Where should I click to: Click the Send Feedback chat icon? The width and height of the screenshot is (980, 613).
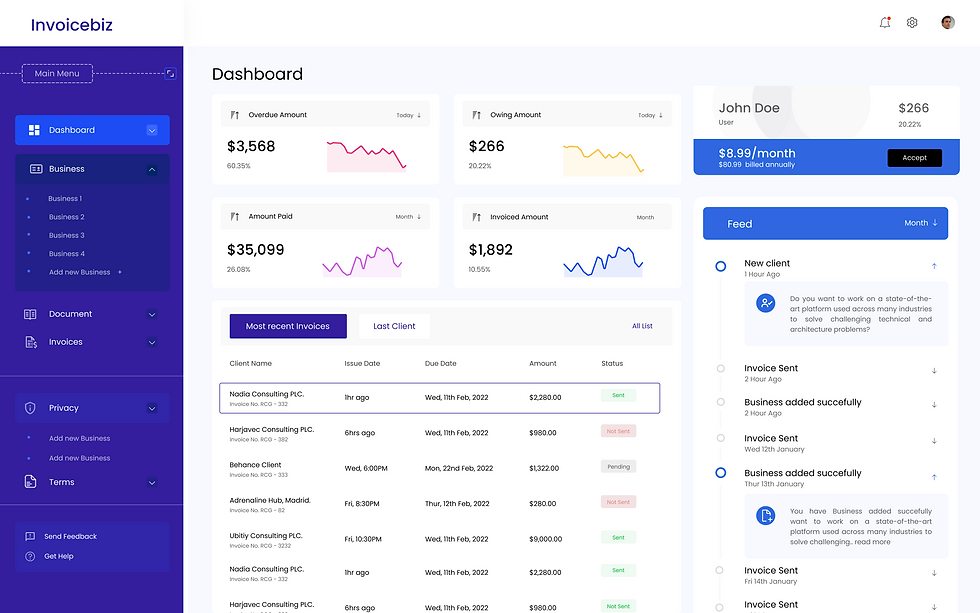pos(30,536)
